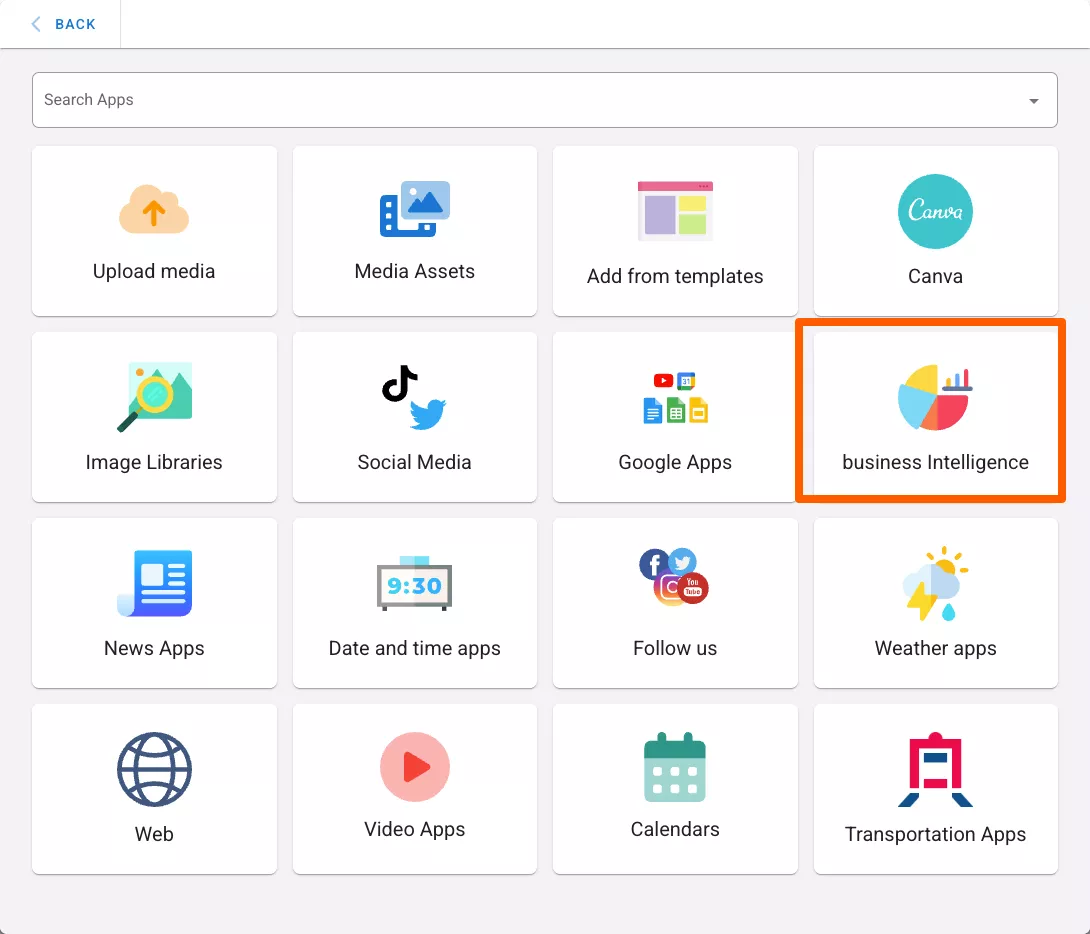
Task: Open the Weather apps icon
Action: (935, 583)
